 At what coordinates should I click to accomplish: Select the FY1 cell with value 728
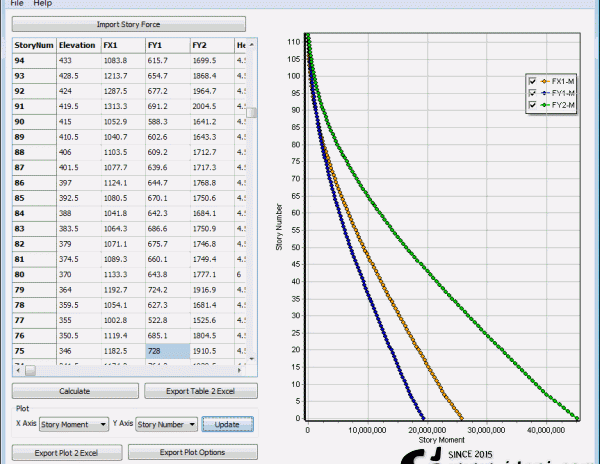[x=166, y=353]
